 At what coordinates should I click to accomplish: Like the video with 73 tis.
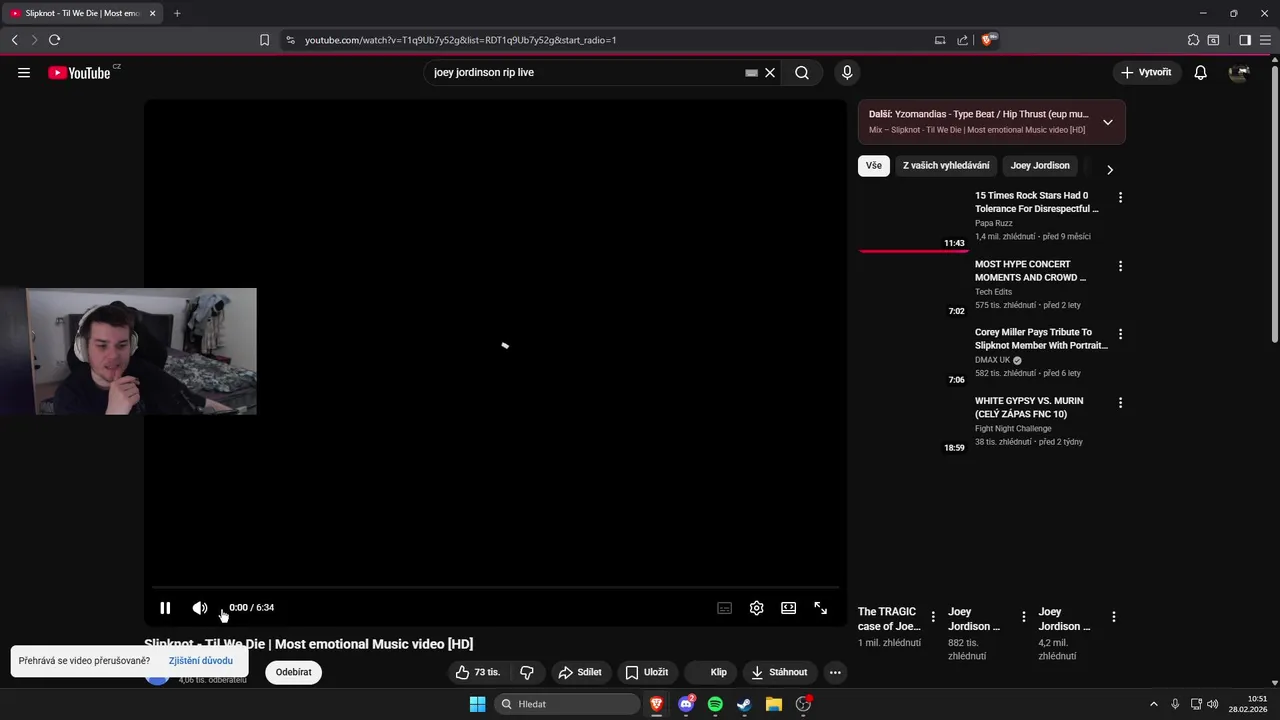click(477, 672)
